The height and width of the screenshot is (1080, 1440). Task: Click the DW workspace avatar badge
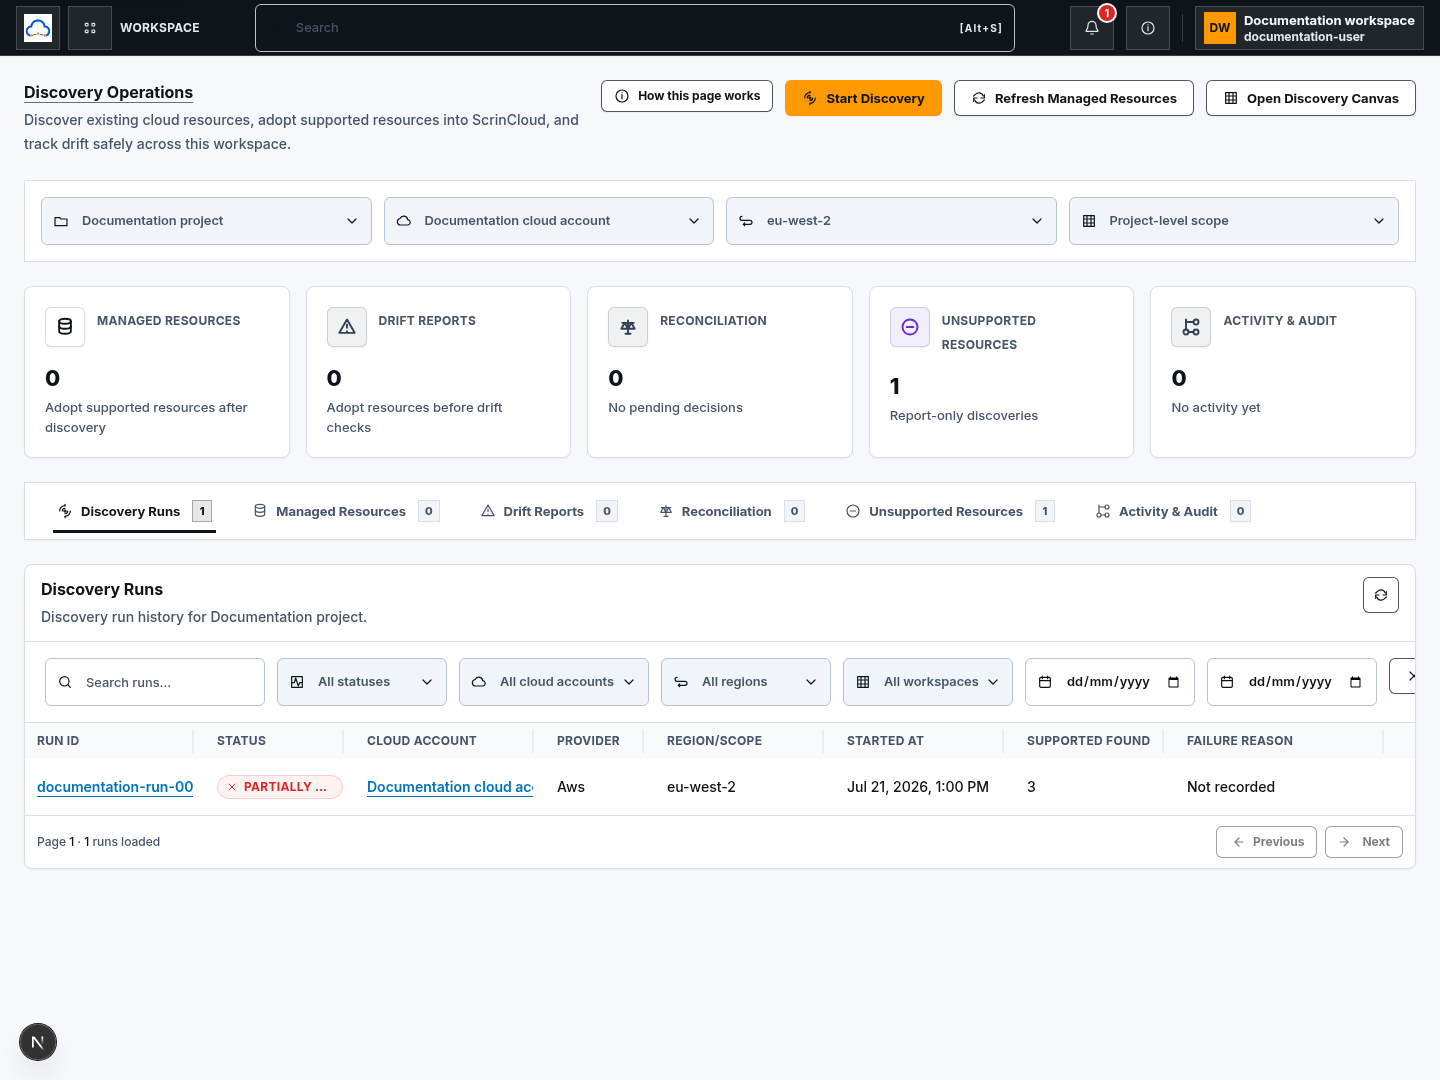(1220, 28)
